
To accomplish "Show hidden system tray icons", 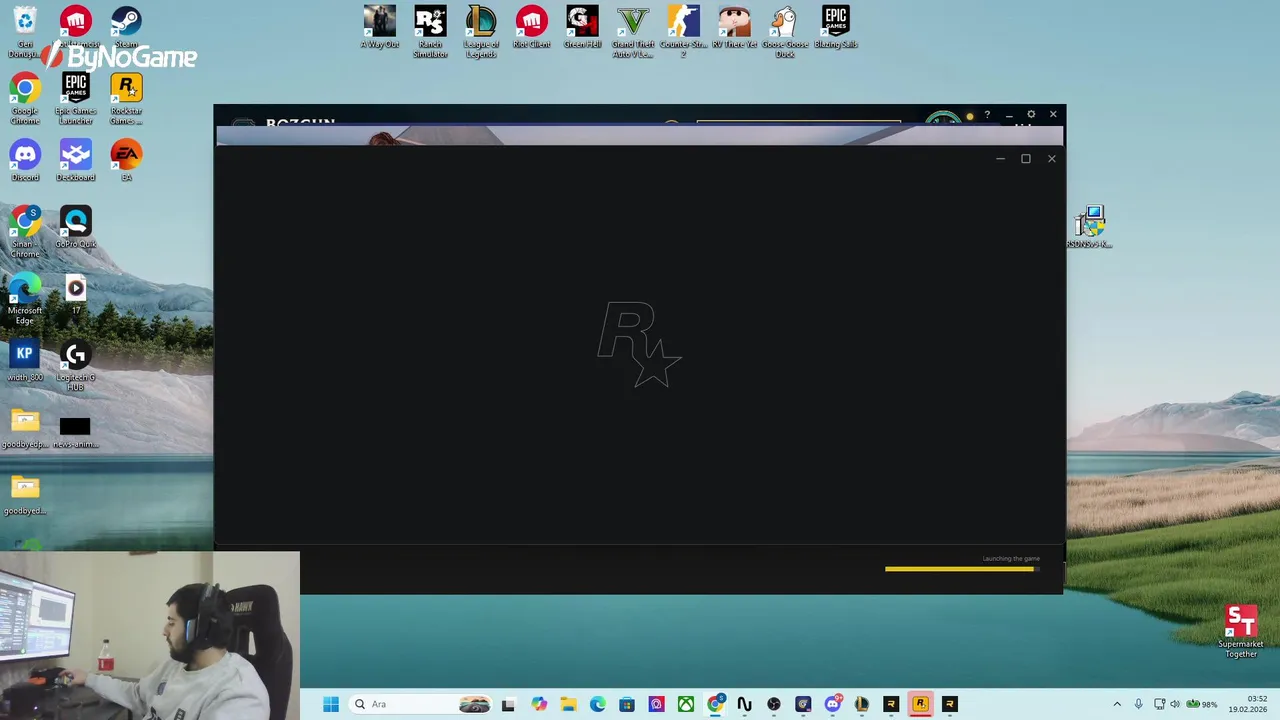I will 1117,704.
